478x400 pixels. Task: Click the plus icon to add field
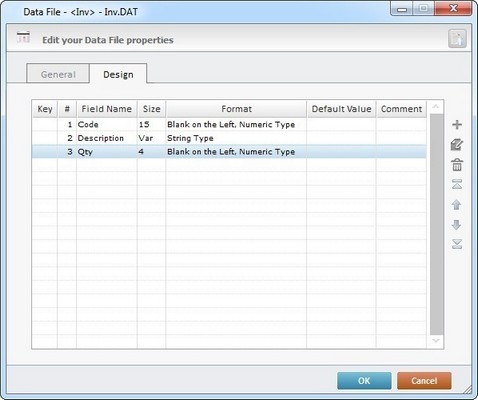coord(457,125)
